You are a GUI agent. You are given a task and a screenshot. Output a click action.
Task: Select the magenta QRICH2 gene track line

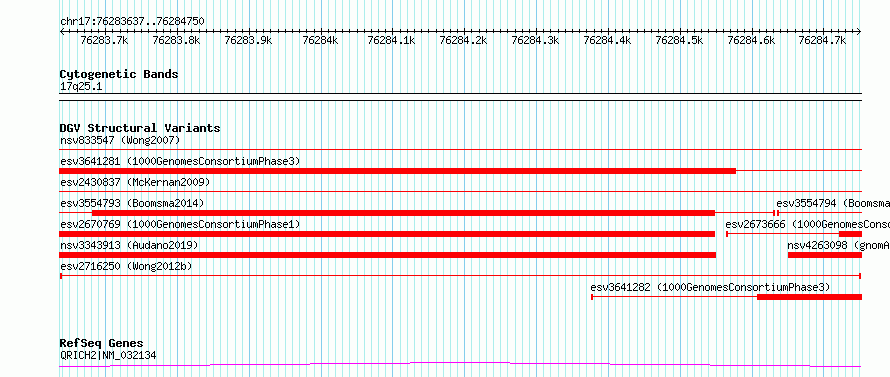[460, 364]
